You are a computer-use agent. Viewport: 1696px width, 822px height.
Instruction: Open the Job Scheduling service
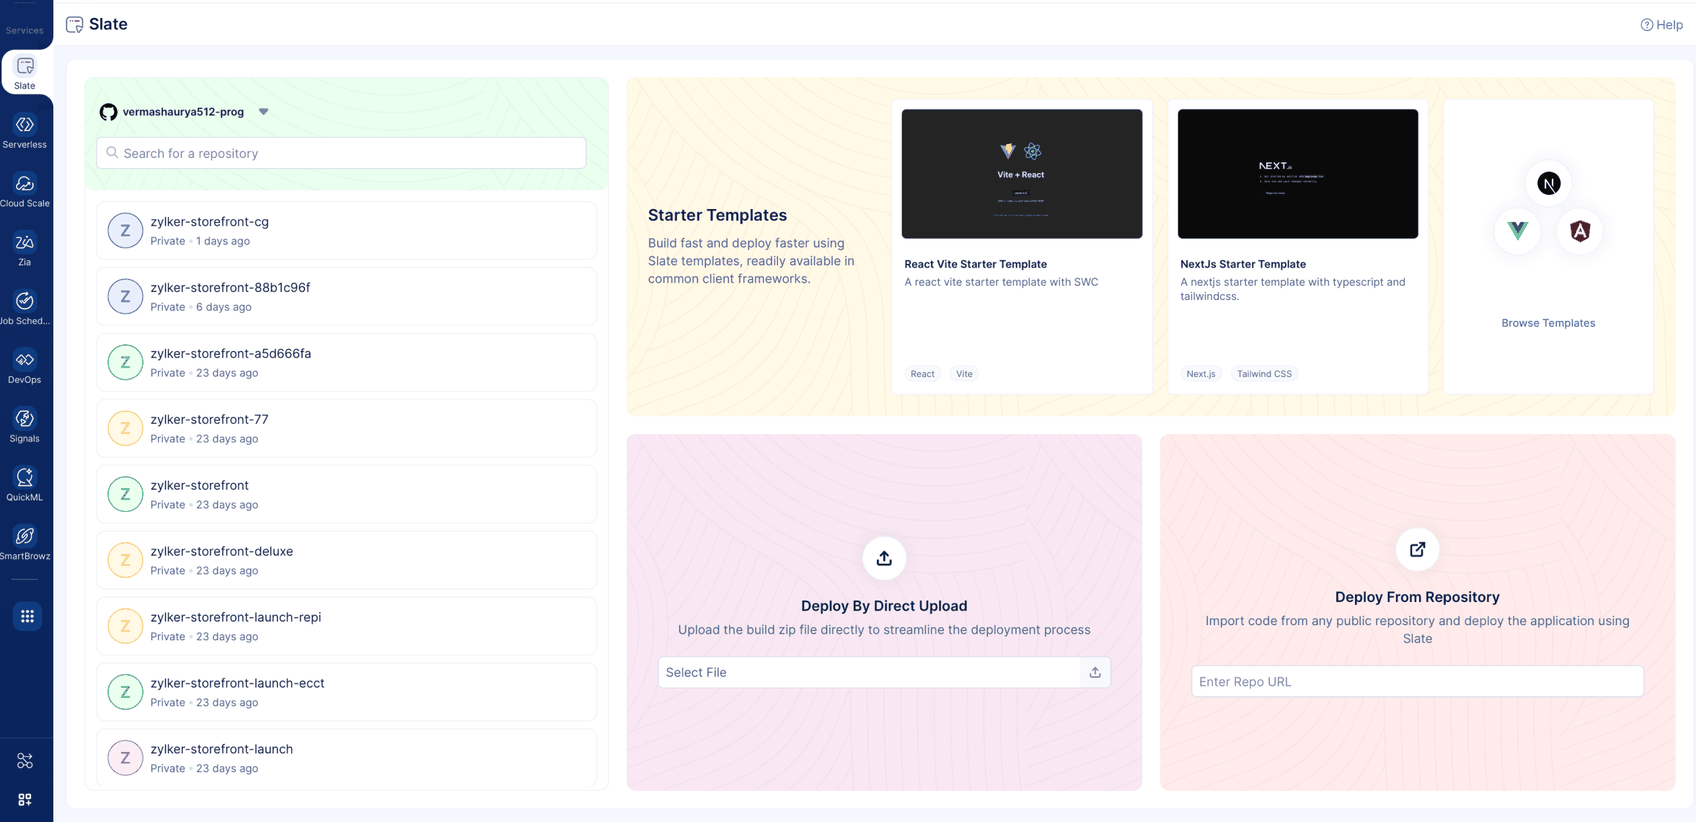[x=25, y=308]
